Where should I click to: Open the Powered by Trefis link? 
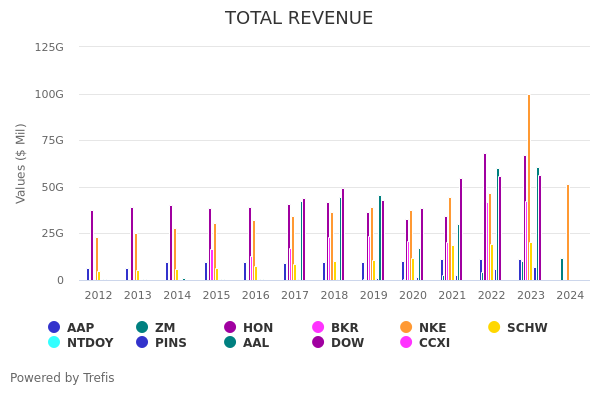tap(62, 378)
